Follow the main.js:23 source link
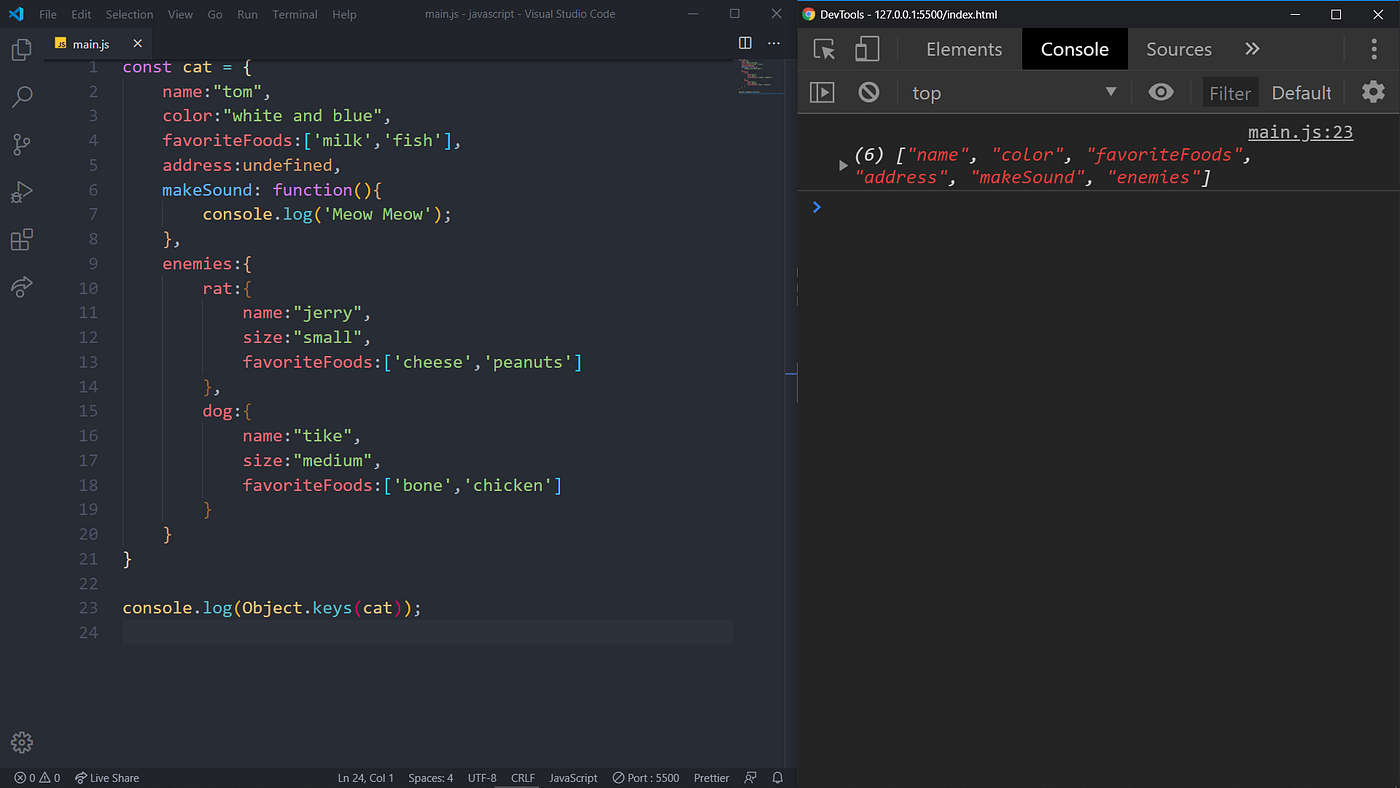1400x788 pixels. [1300, 131]
